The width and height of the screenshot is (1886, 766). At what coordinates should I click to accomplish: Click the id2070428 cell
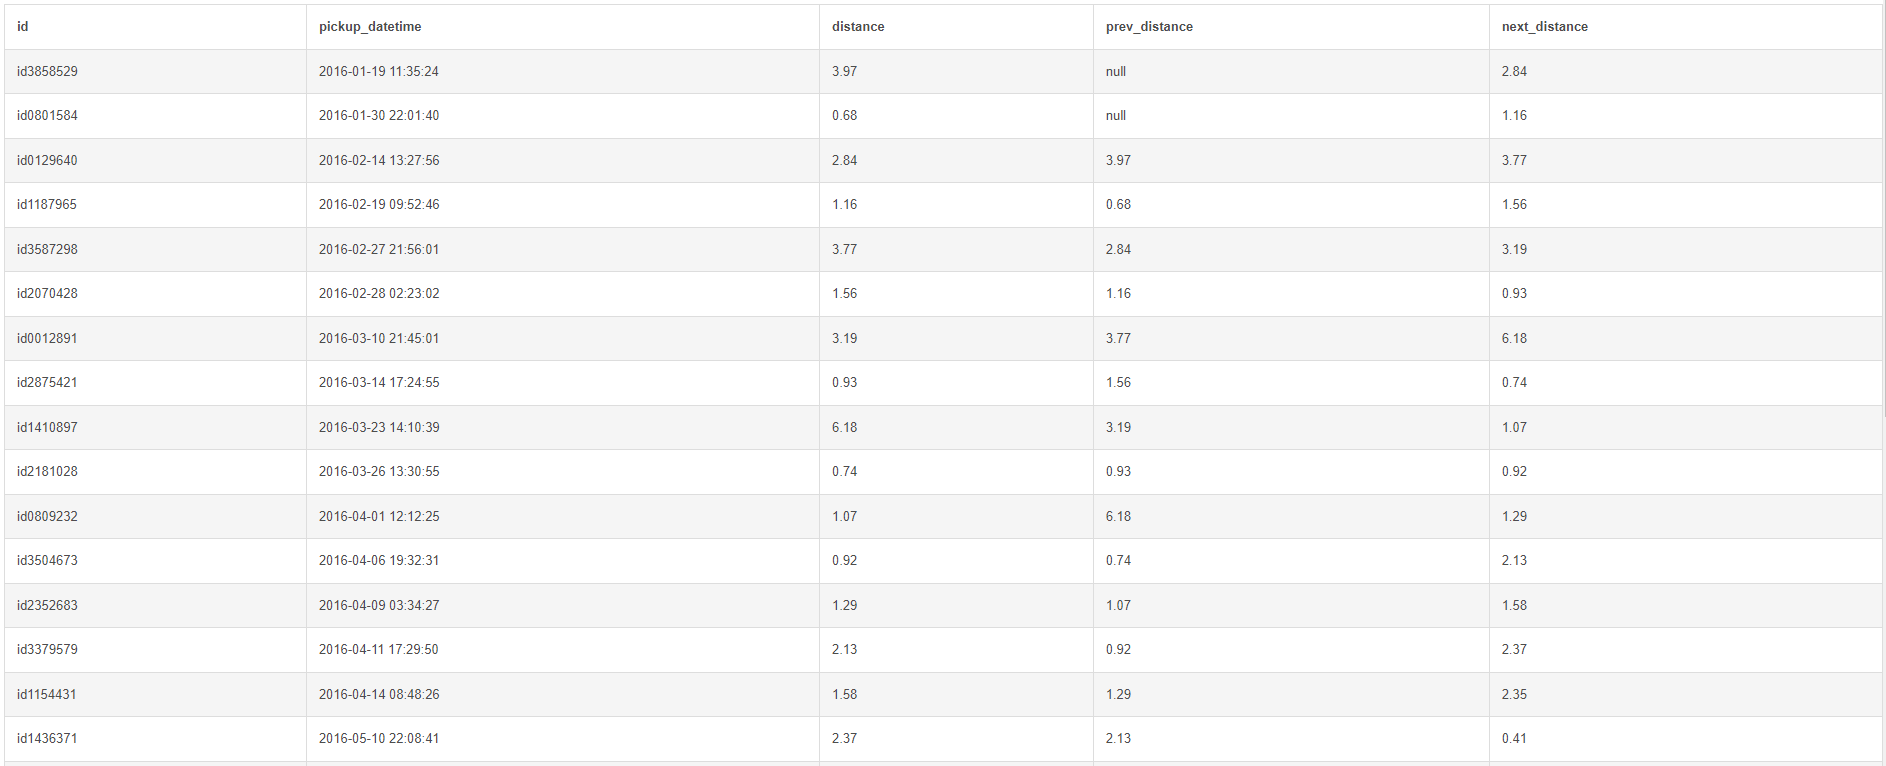coord(47,294)
